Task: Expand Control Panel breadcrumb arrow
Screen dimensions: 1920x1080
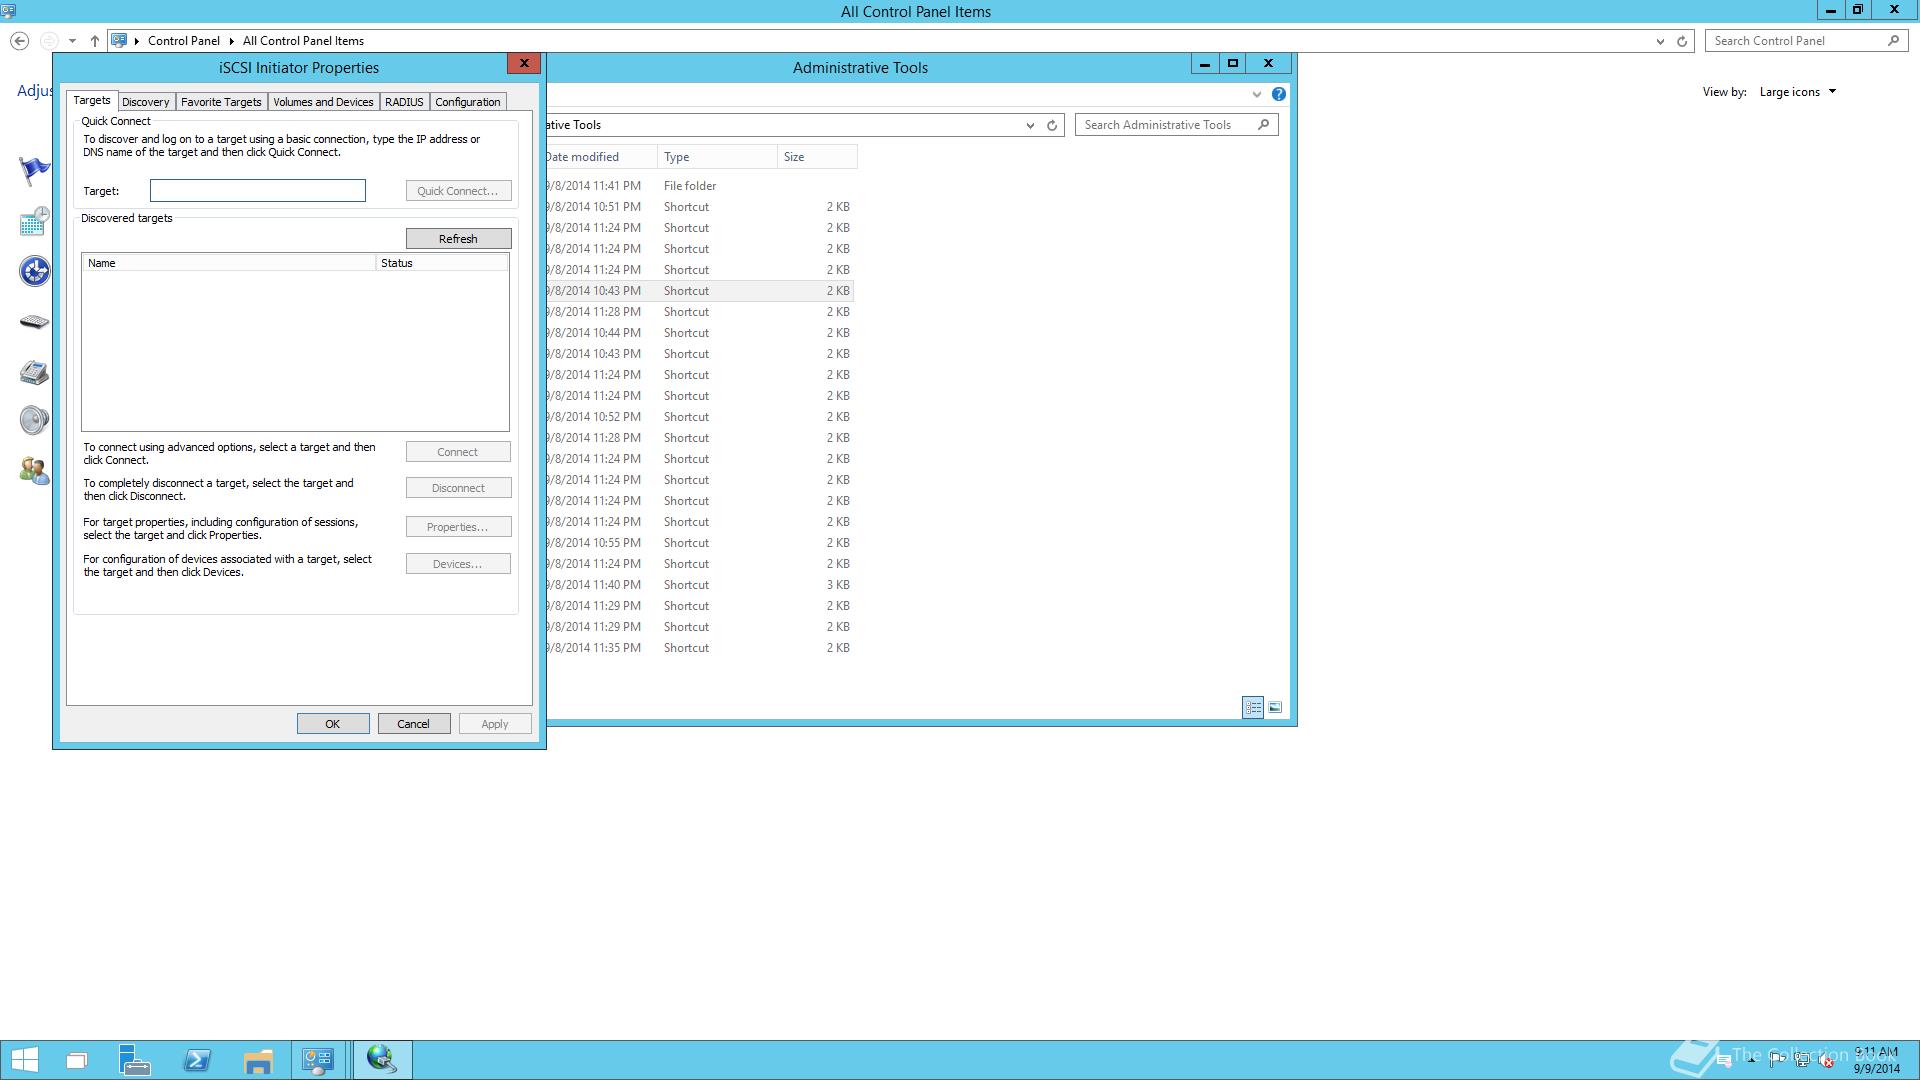Action: click(232, 41)
